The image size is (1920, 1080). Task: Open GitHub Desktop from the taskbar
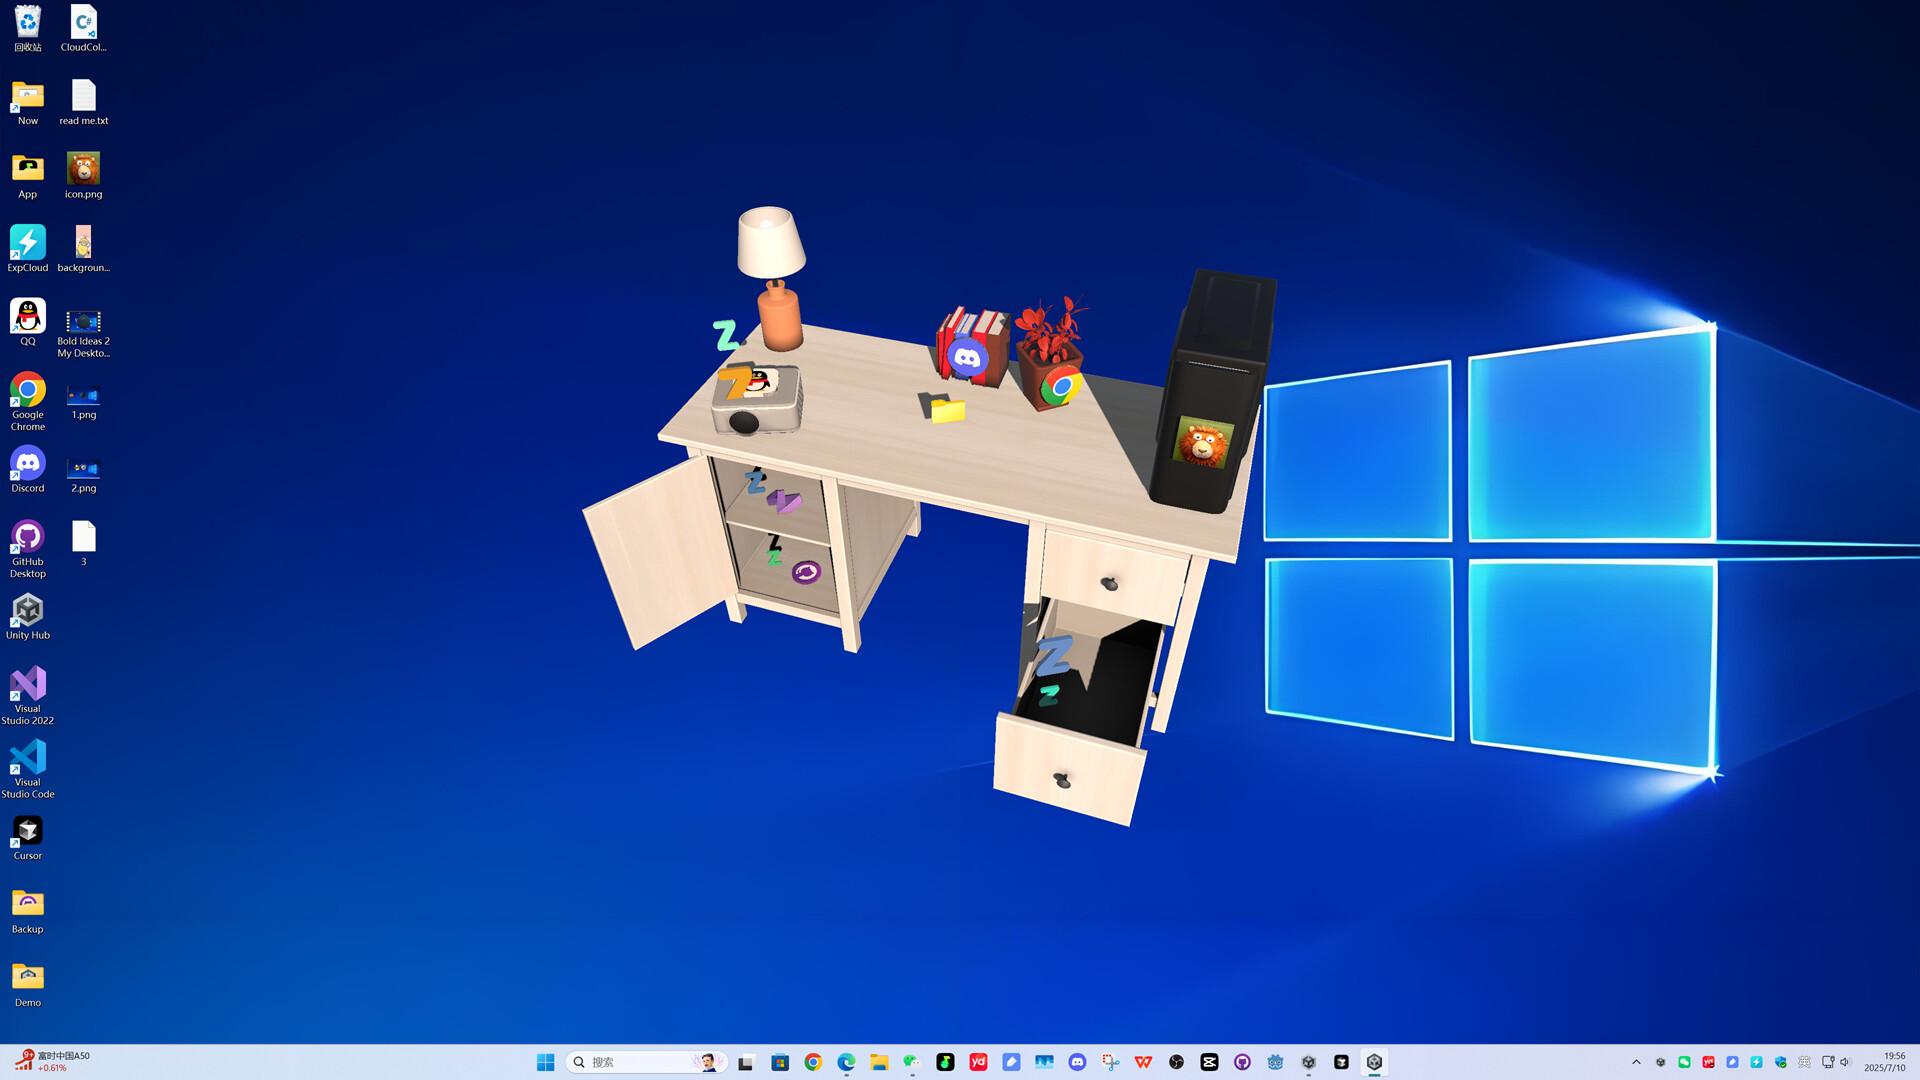tap(1243, 1062)
